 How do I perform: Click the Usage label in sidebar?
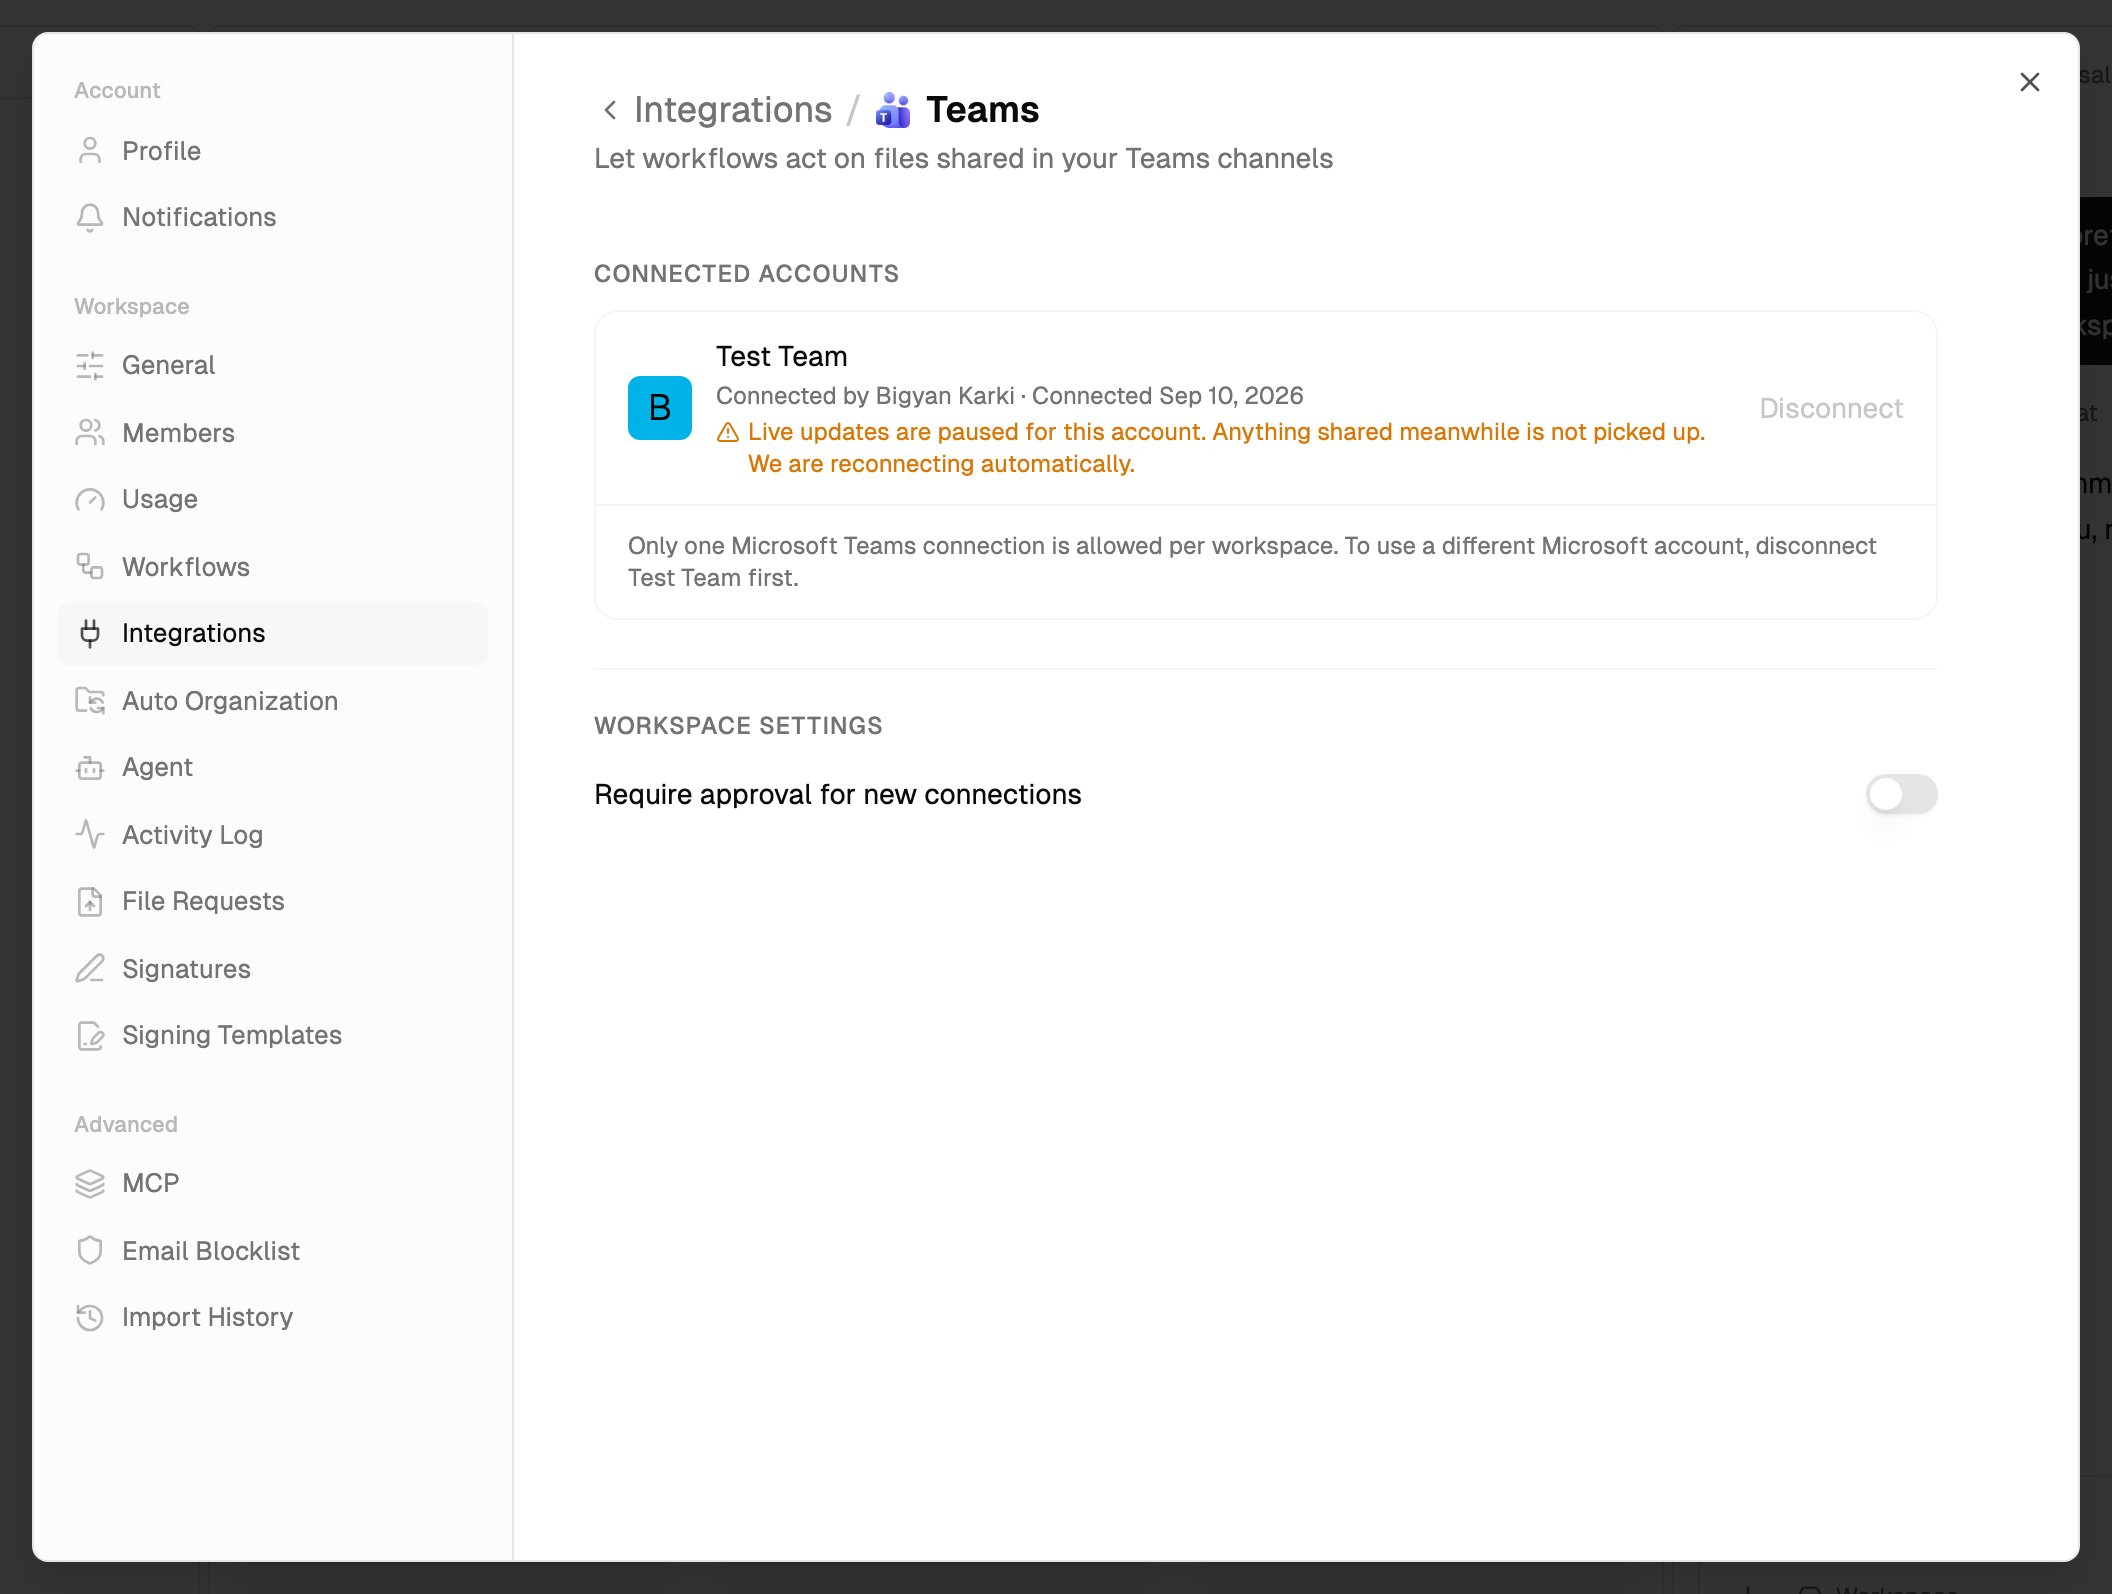(160, 499)
